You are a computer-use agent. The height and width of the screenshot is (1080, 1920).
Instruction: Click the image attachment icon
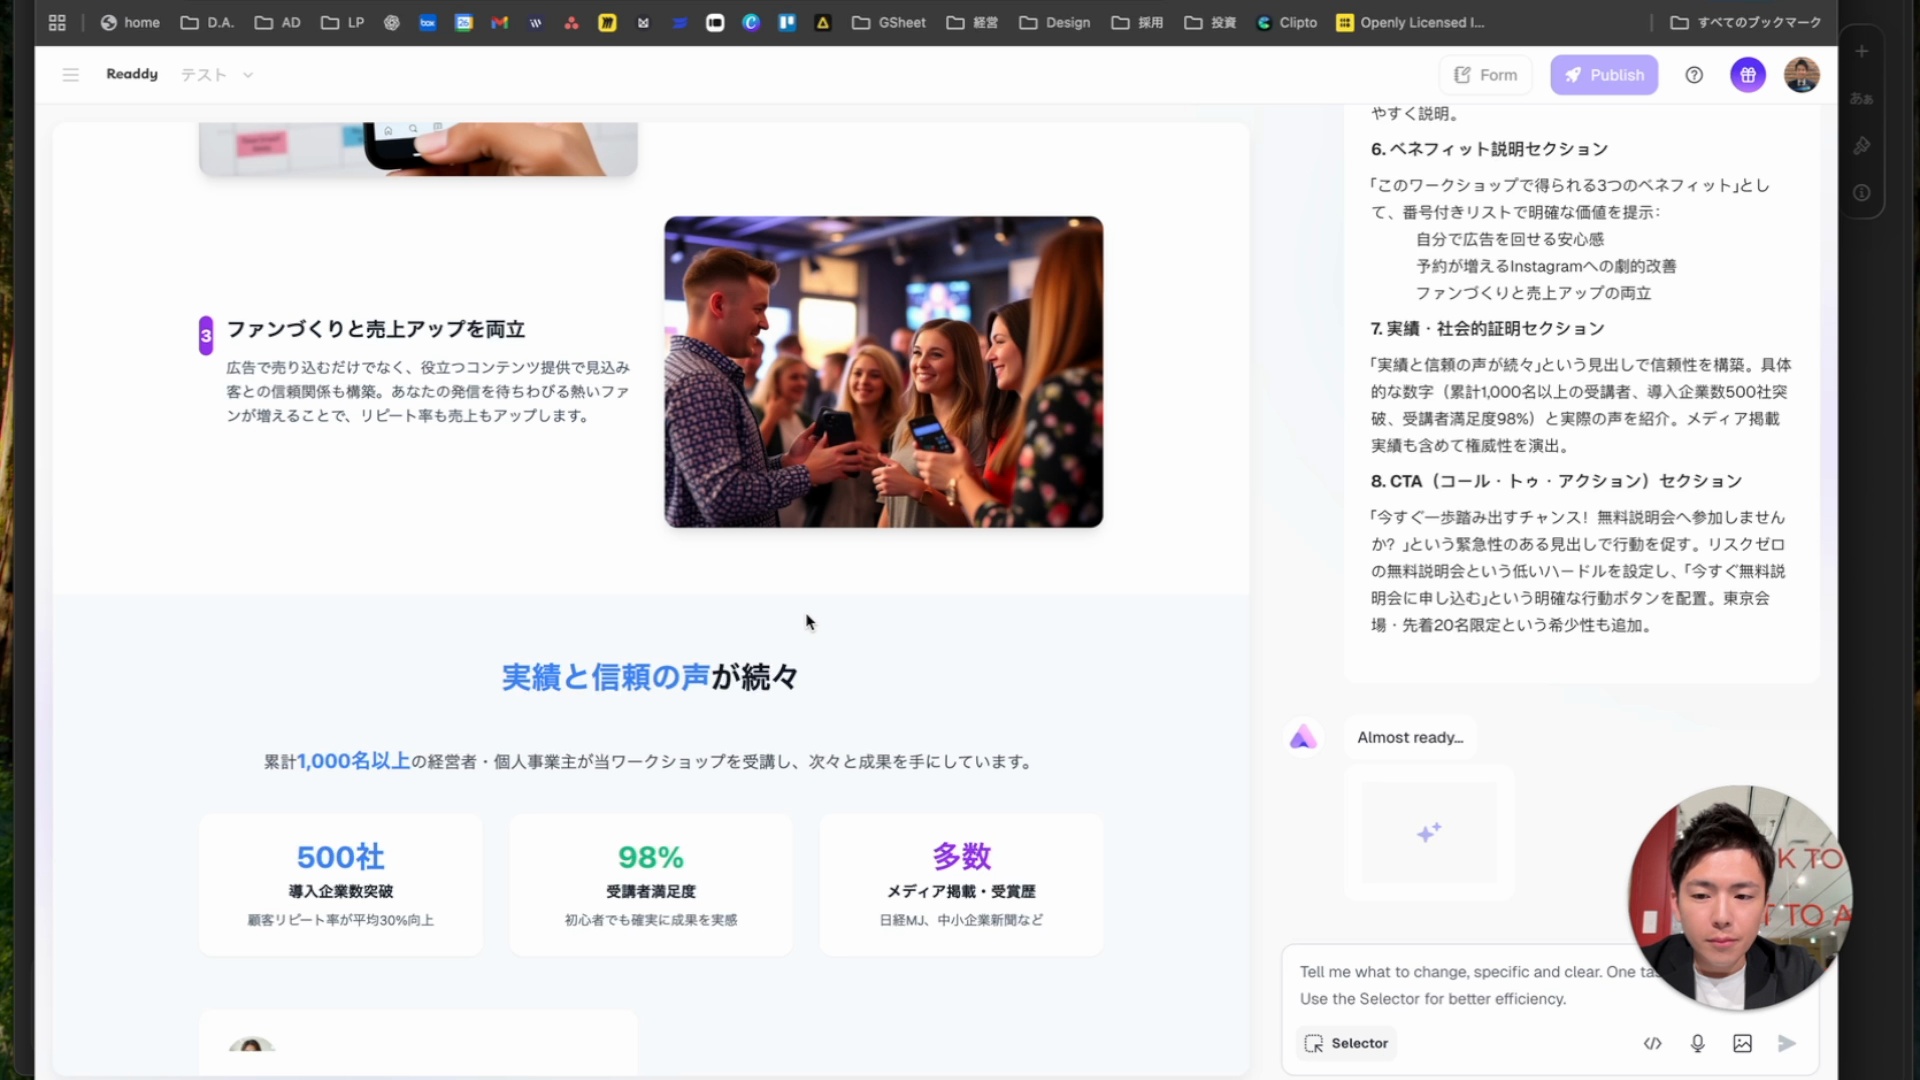[x=1742, y=1043]
